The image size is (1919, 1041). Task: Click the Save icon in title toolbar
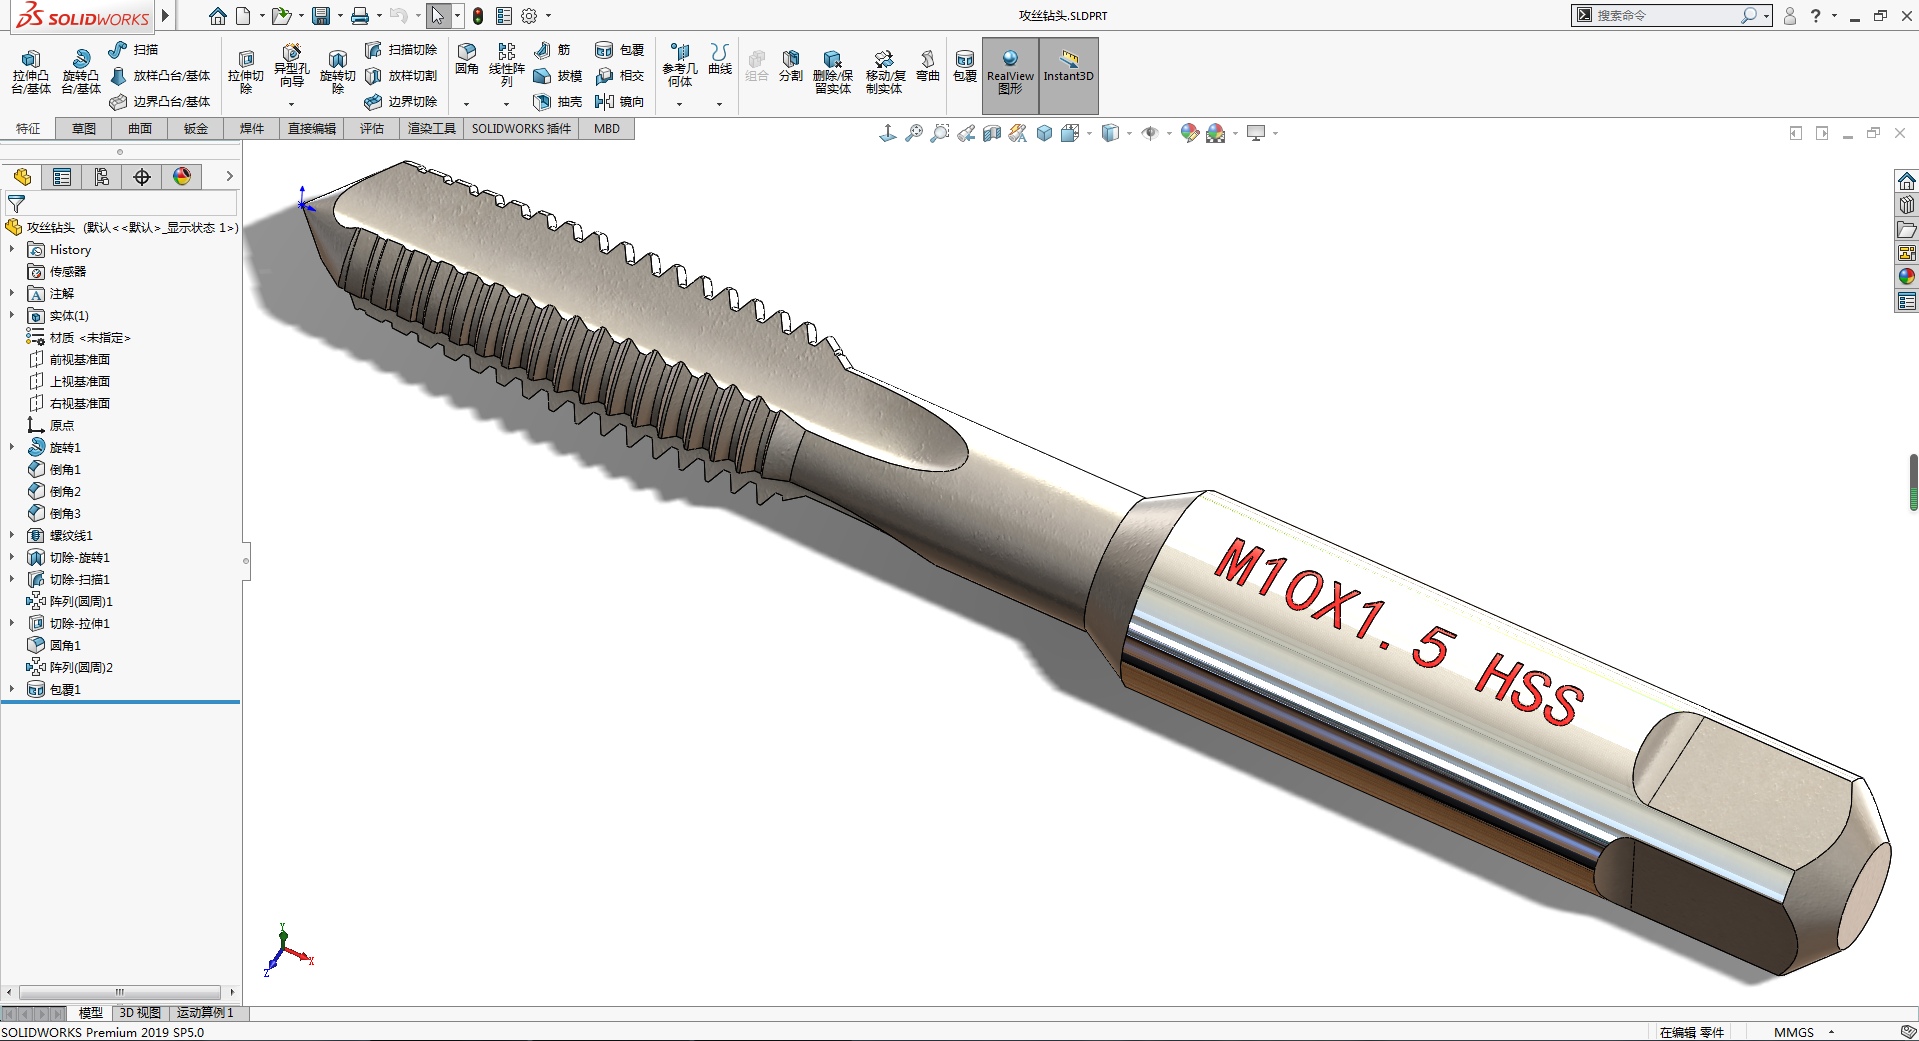tap(321, 16)
